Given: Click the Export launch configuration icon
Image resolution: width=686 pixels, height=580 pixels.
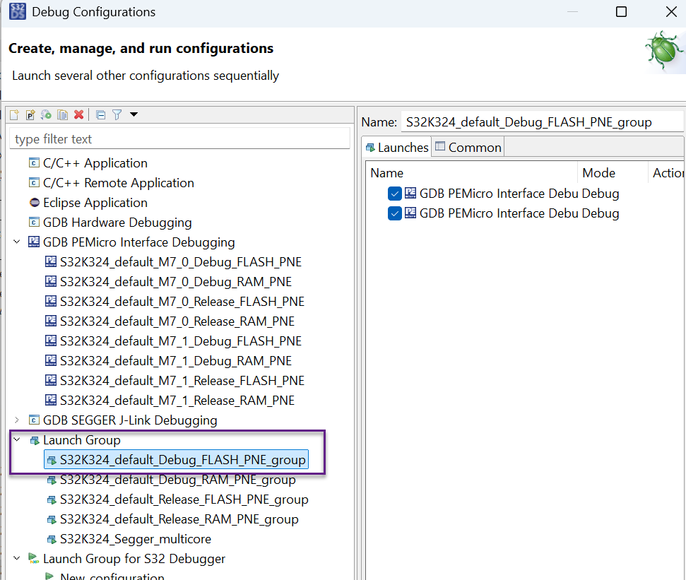Looking at the screenshot, I should pyautogui.click(x=46, y=115).
